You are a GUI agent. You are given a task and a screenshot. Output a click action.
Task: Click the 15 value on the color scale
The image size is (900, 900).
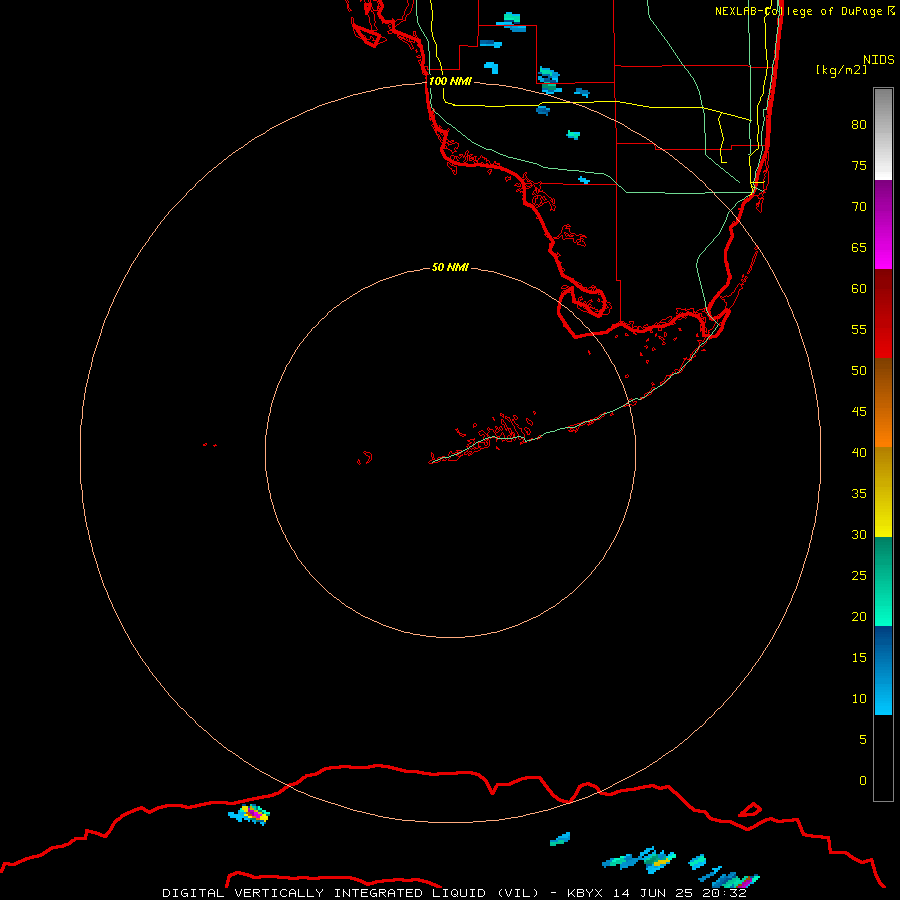coord(859,658)
